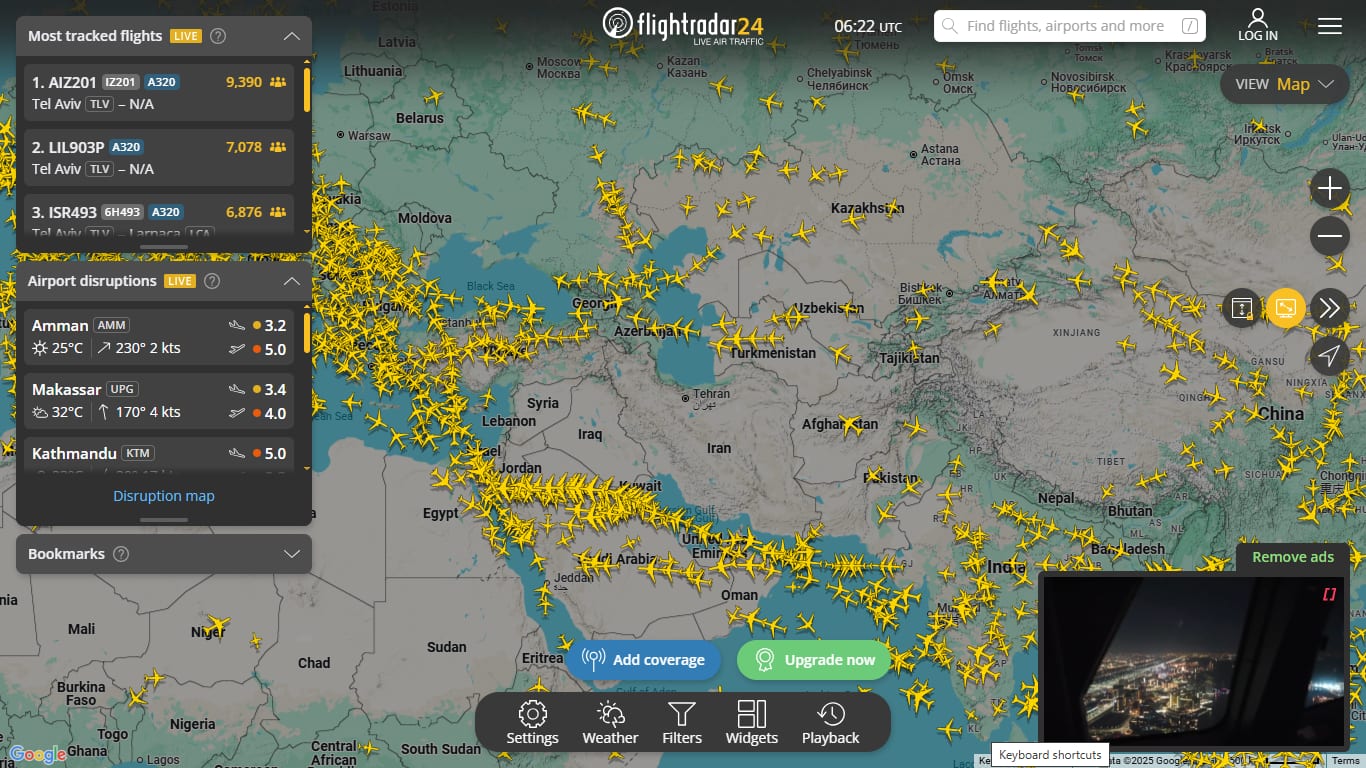Select the Settings icon in bottom toolbar
The width and height of the screenshot is (1366, 768).
point(531,722)
